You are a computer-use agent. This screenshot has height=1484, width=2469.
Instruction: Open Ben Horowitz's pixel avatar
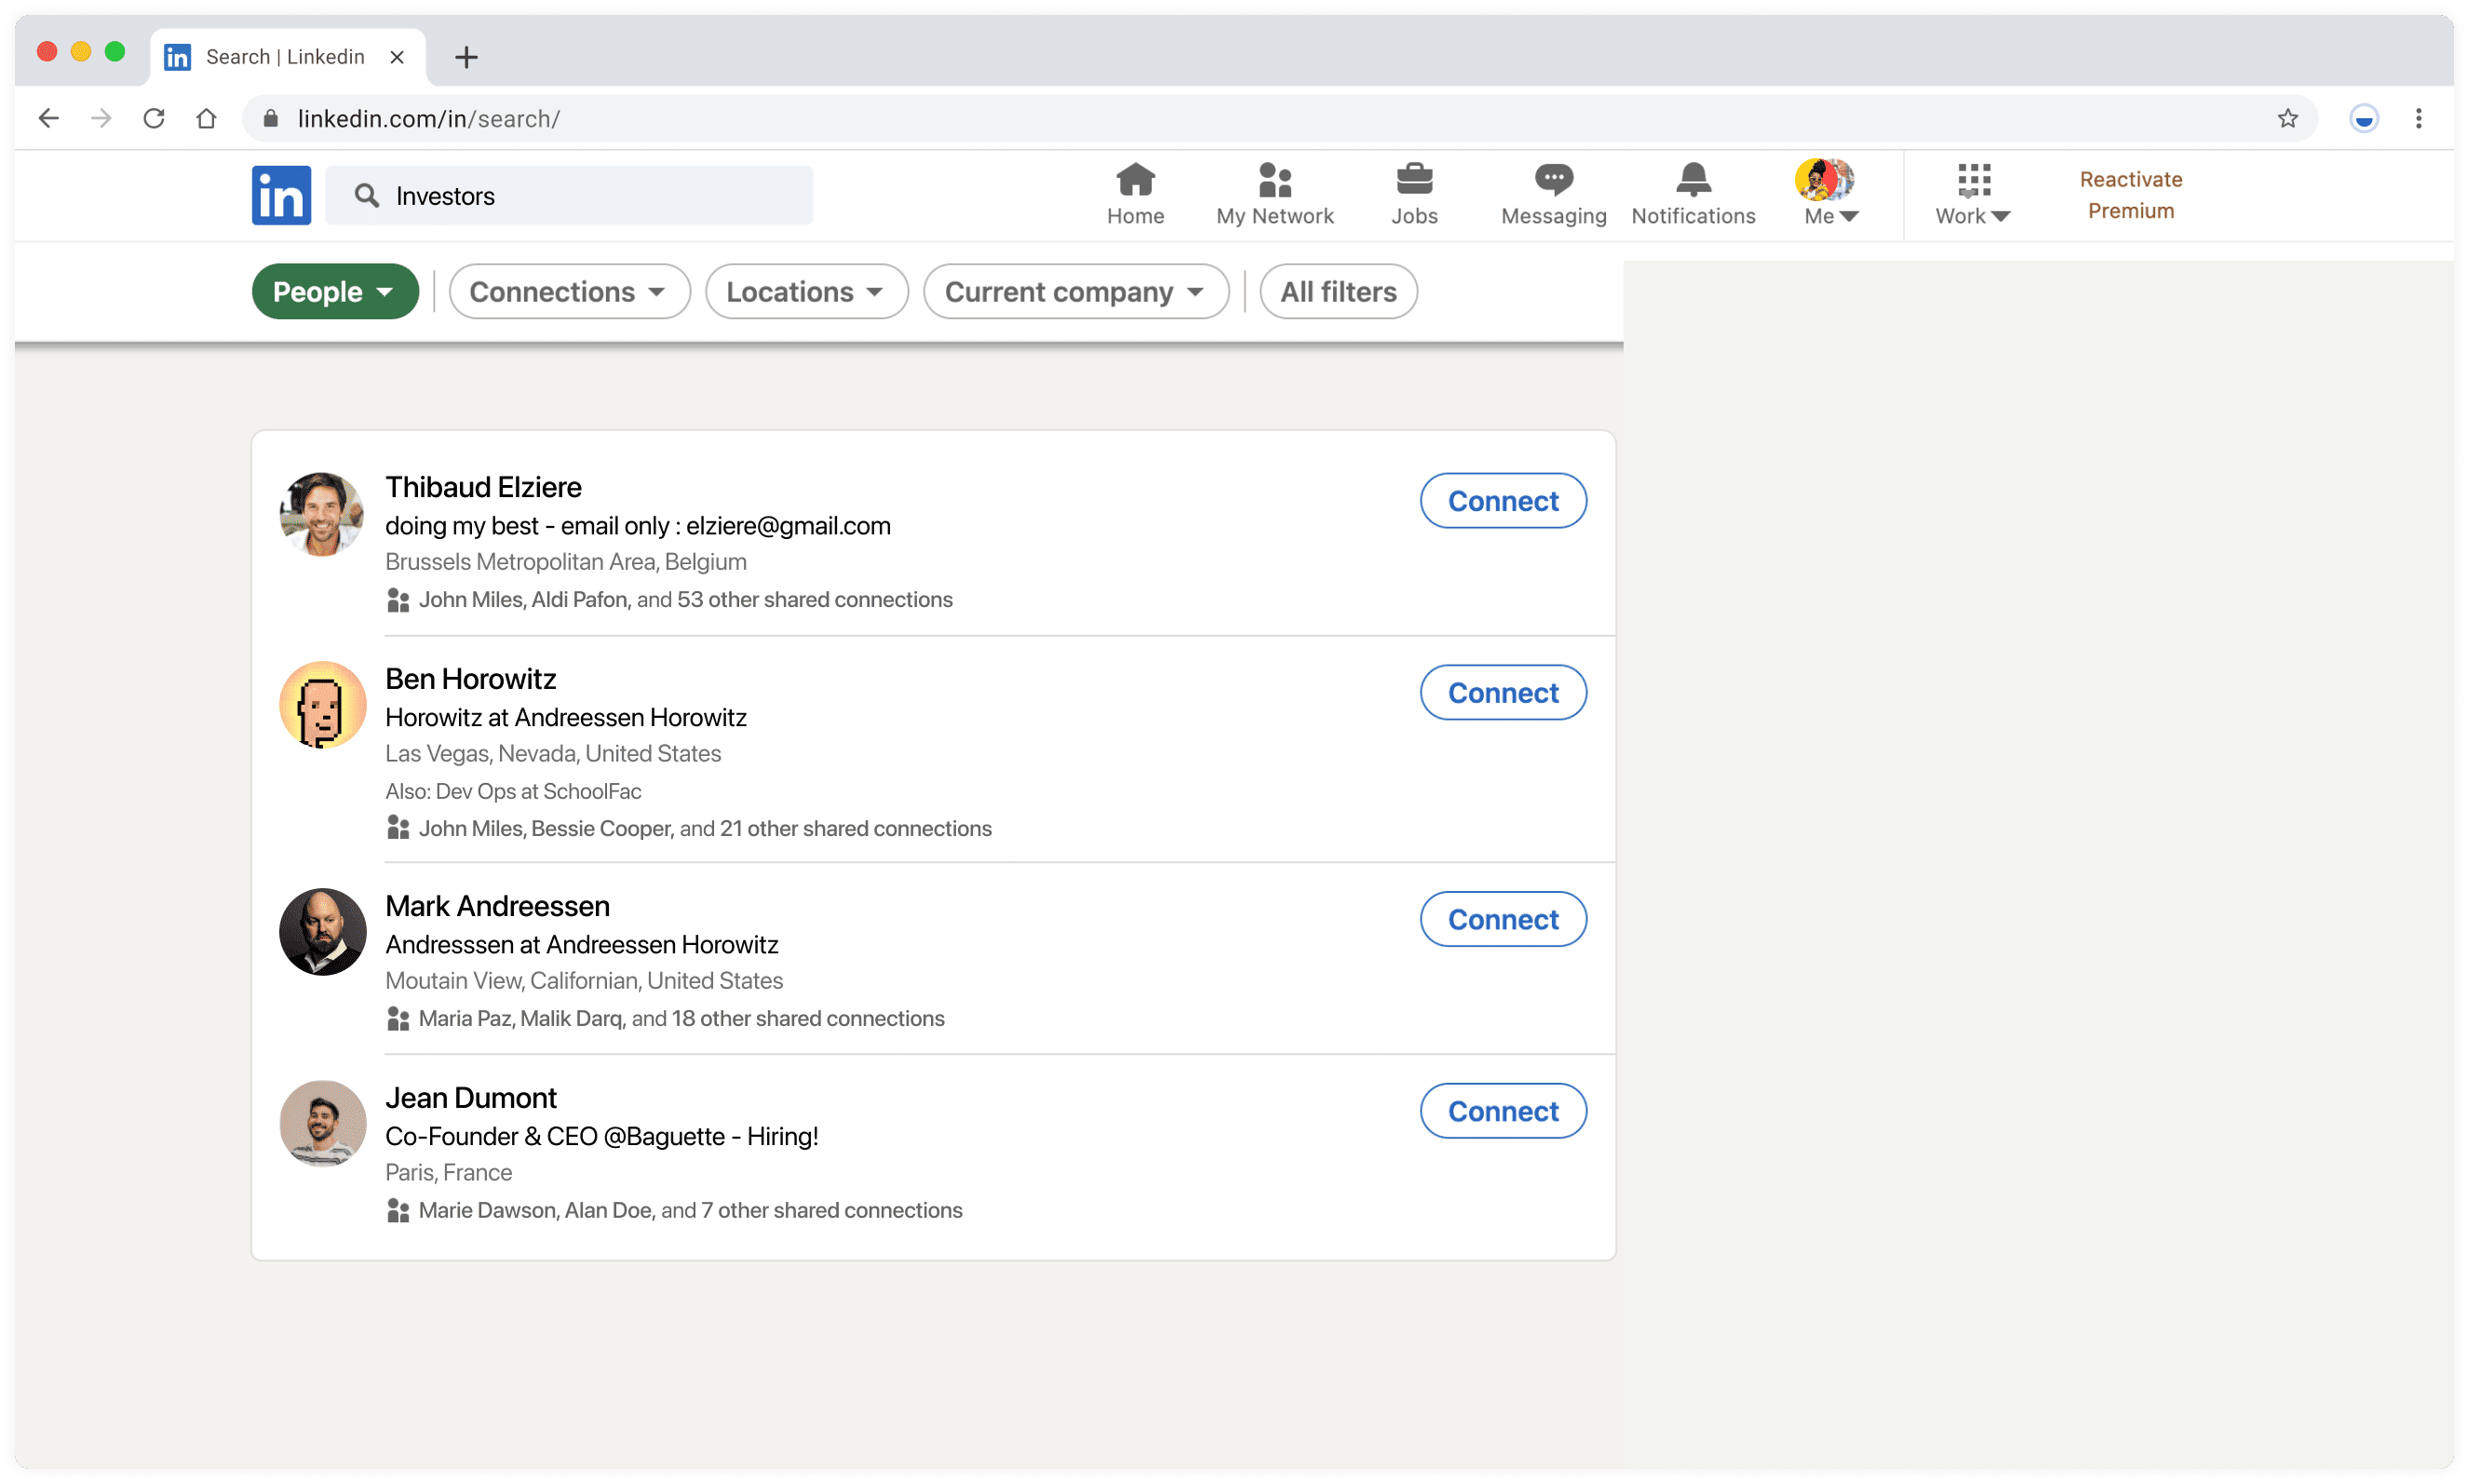click(322, 705)
